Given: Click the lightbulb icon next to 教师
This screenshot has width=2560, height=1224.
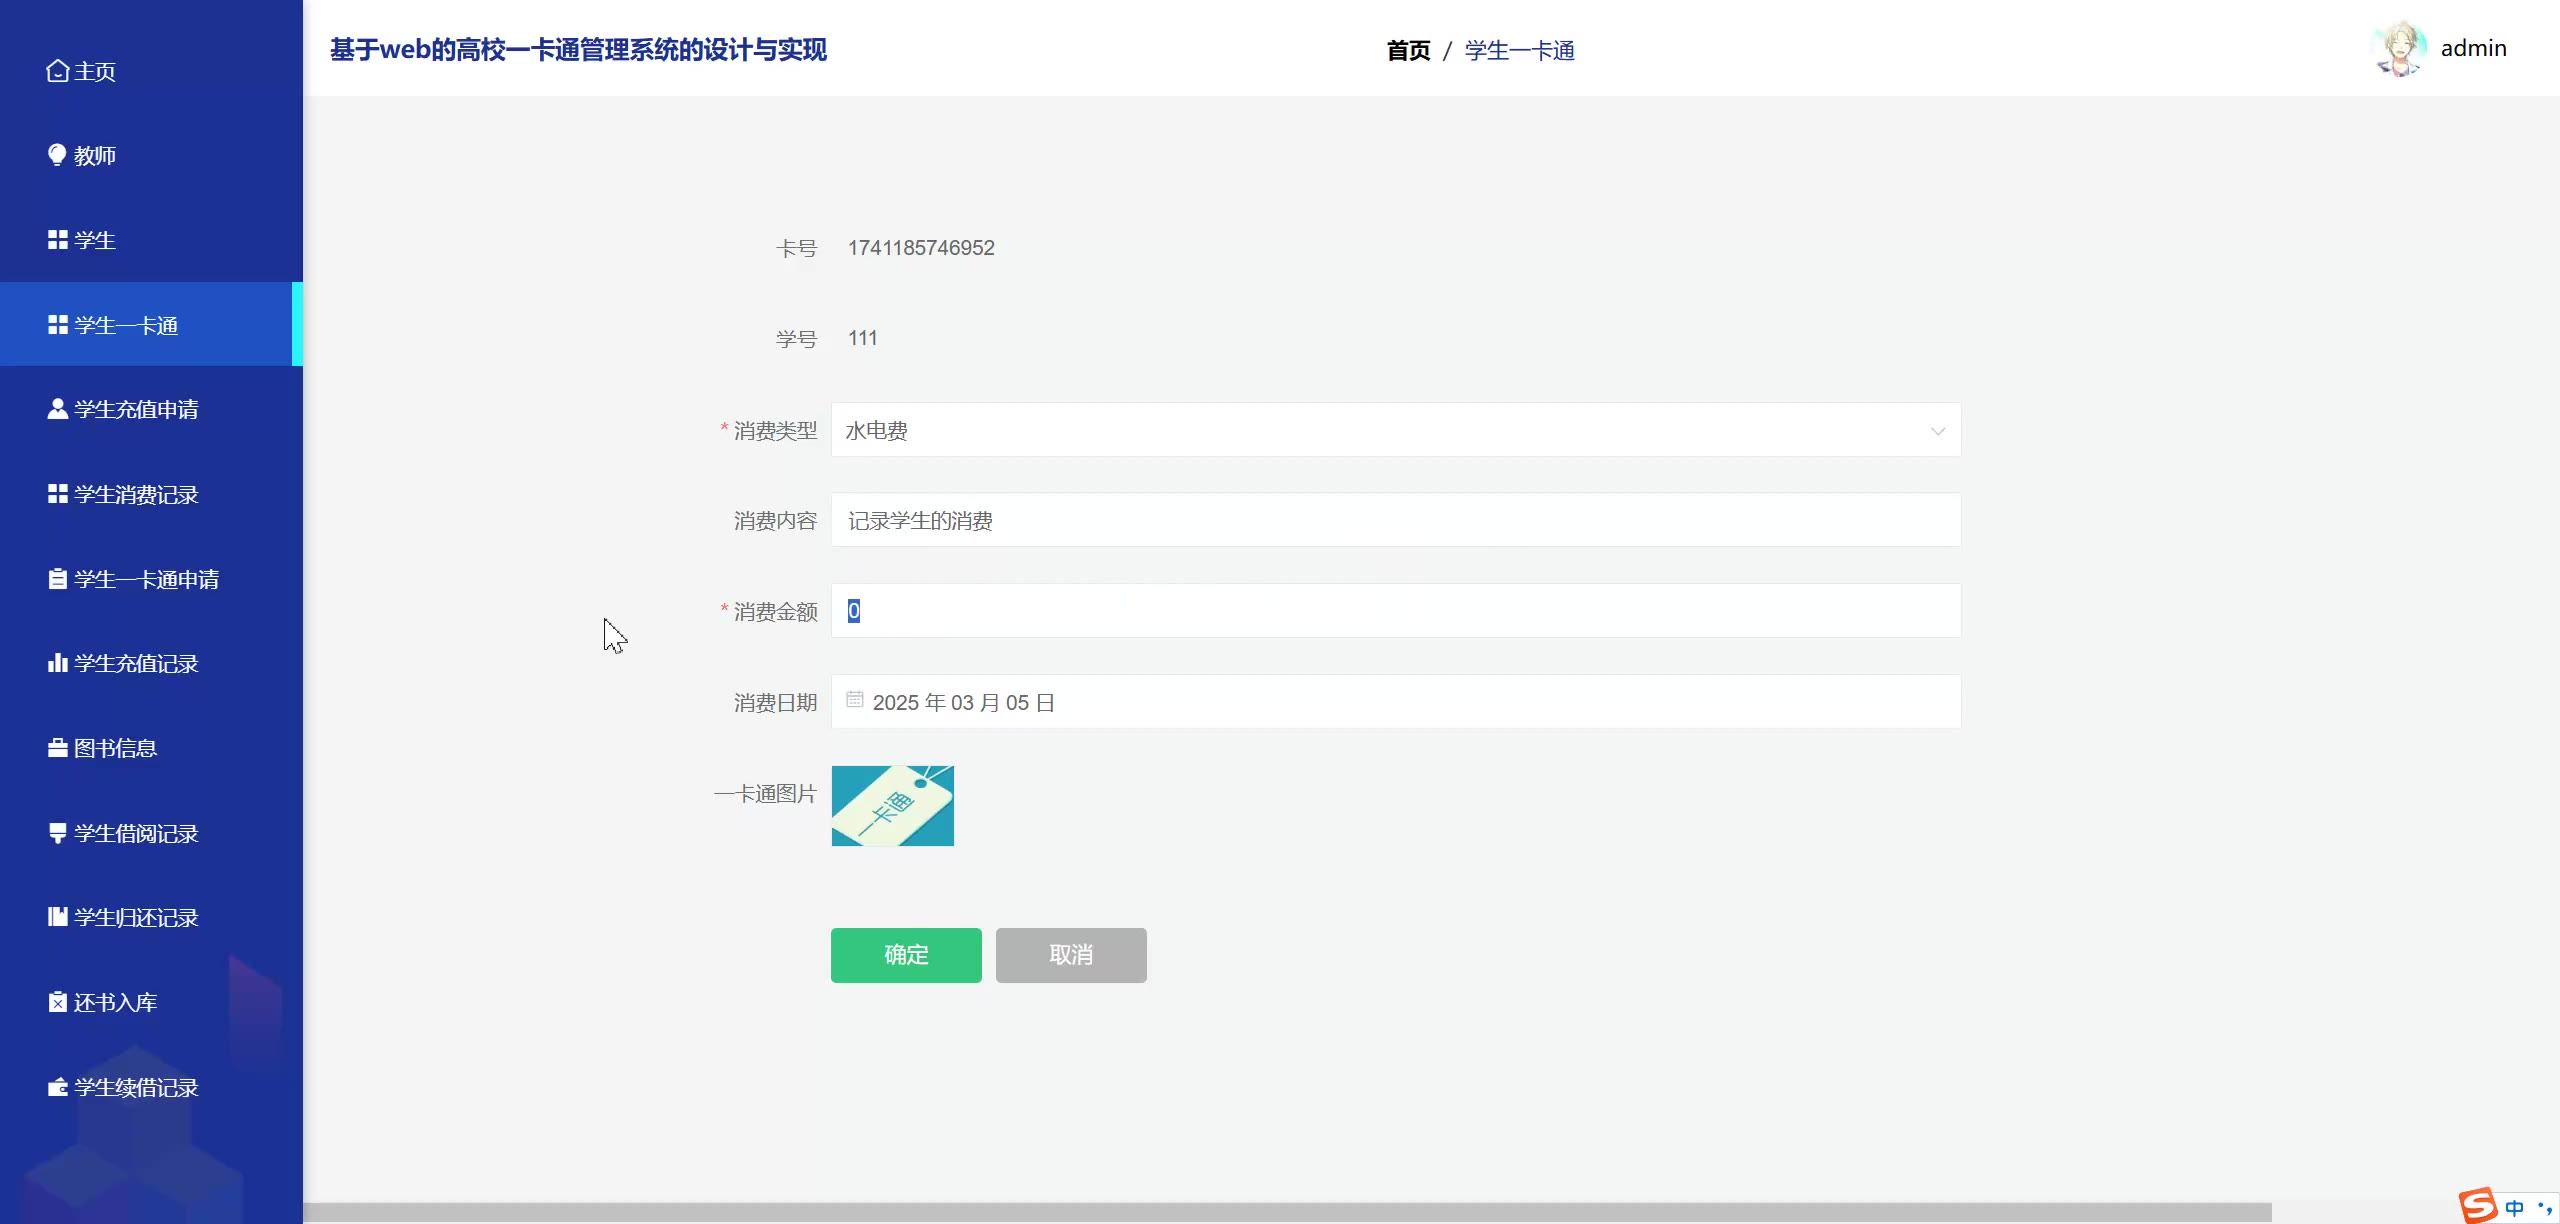Looking at the screenshot, I should click(x=57, y=155).
